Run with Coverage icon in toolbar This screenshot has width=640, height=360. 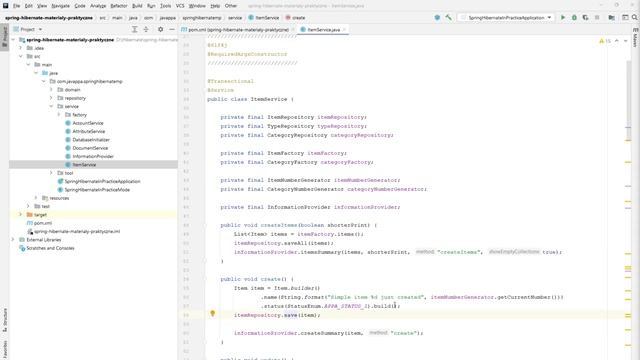coord(585,18)
